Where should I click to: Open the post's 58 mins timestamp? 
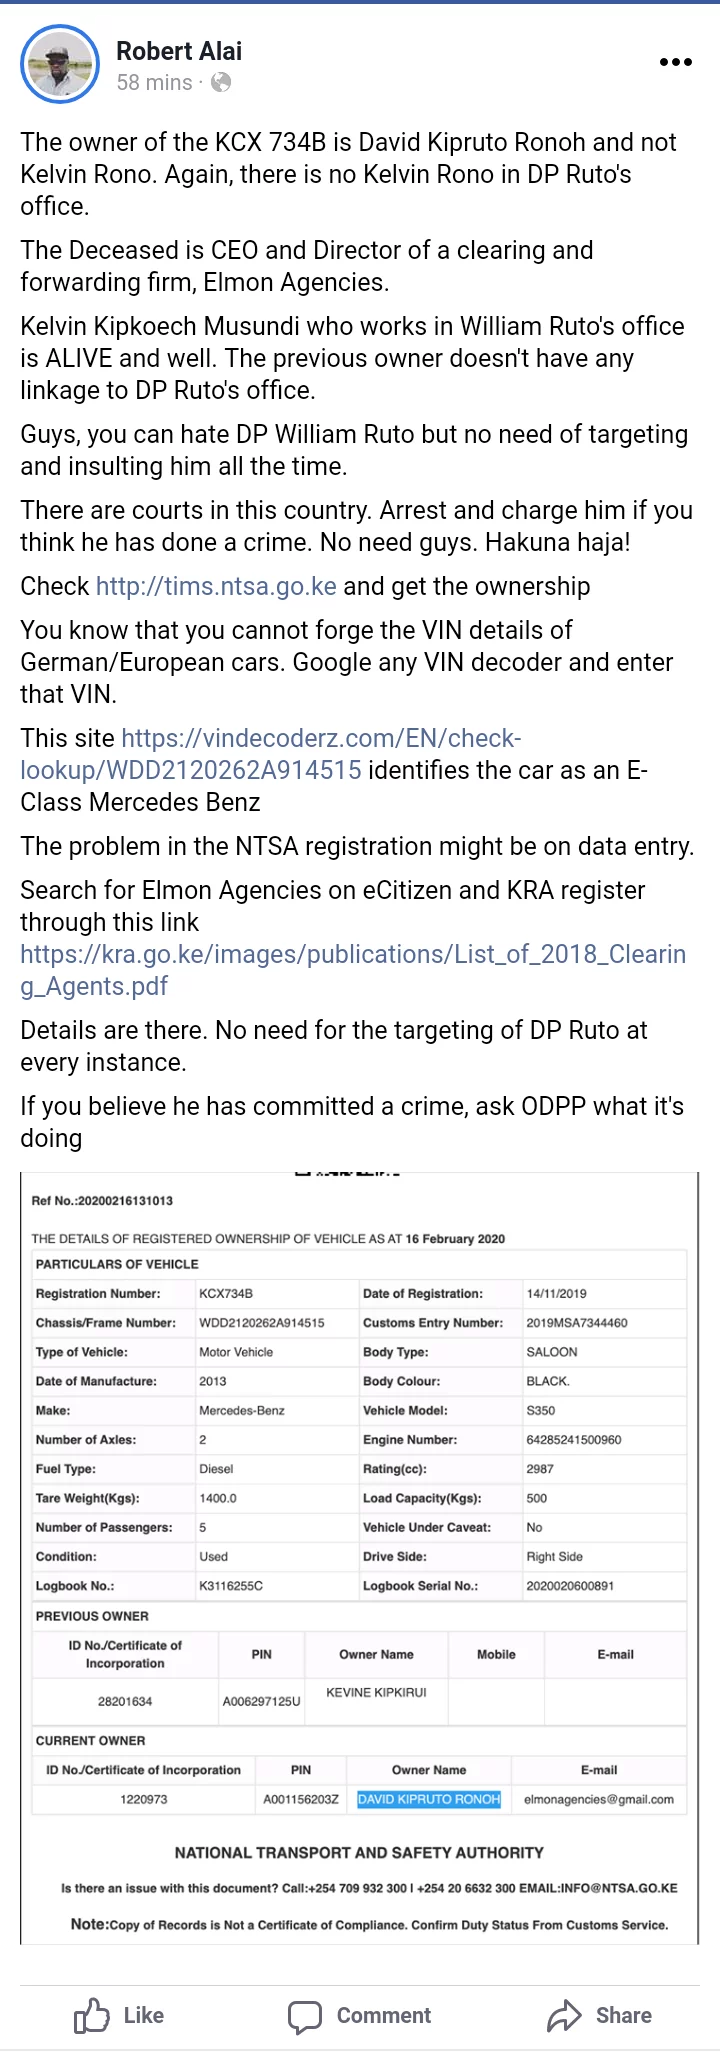(154, 83)
